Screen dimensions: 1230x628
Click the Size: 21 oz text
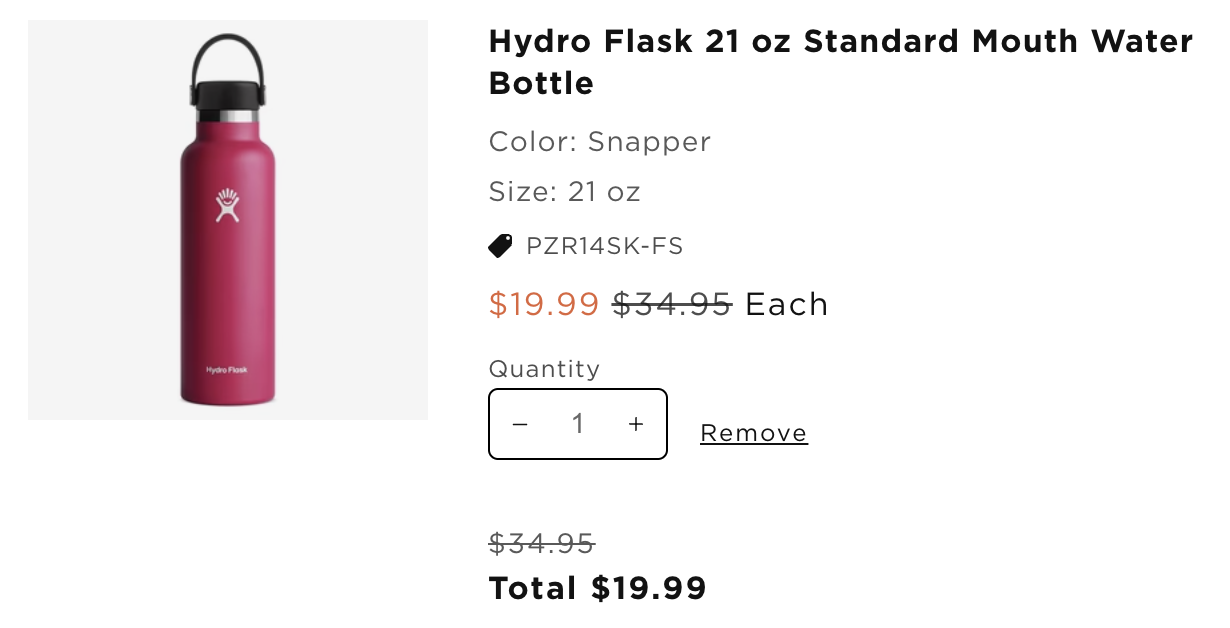coord(564,191)
